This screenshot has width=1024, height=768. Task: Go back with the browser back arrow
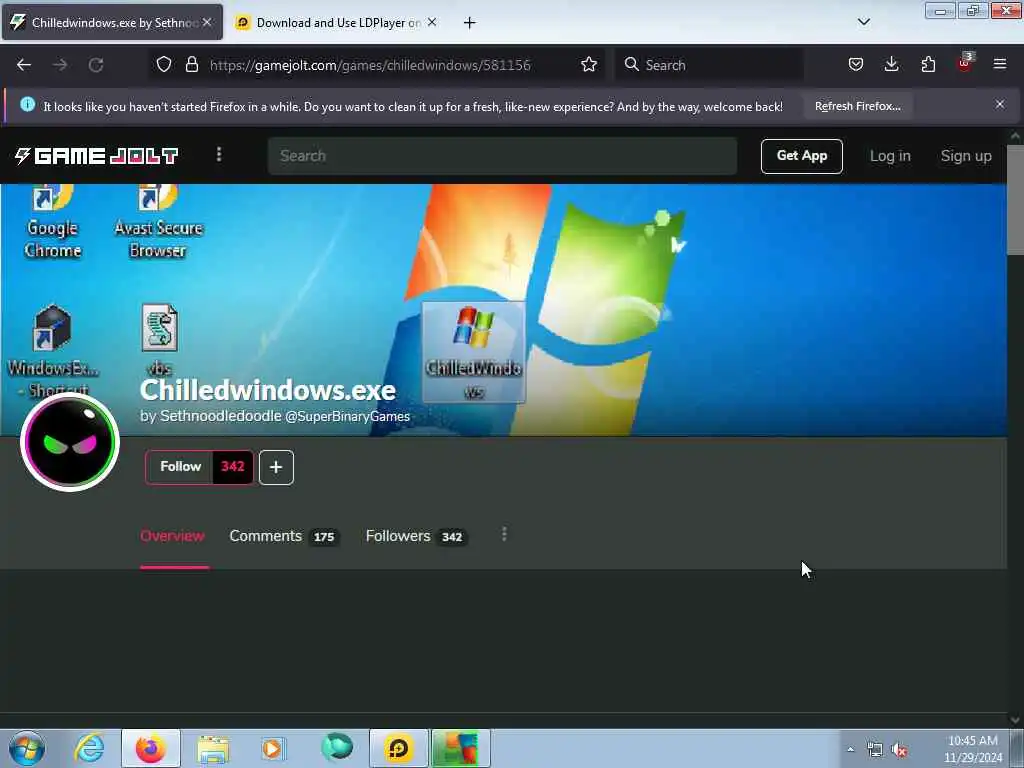[24, 65]
